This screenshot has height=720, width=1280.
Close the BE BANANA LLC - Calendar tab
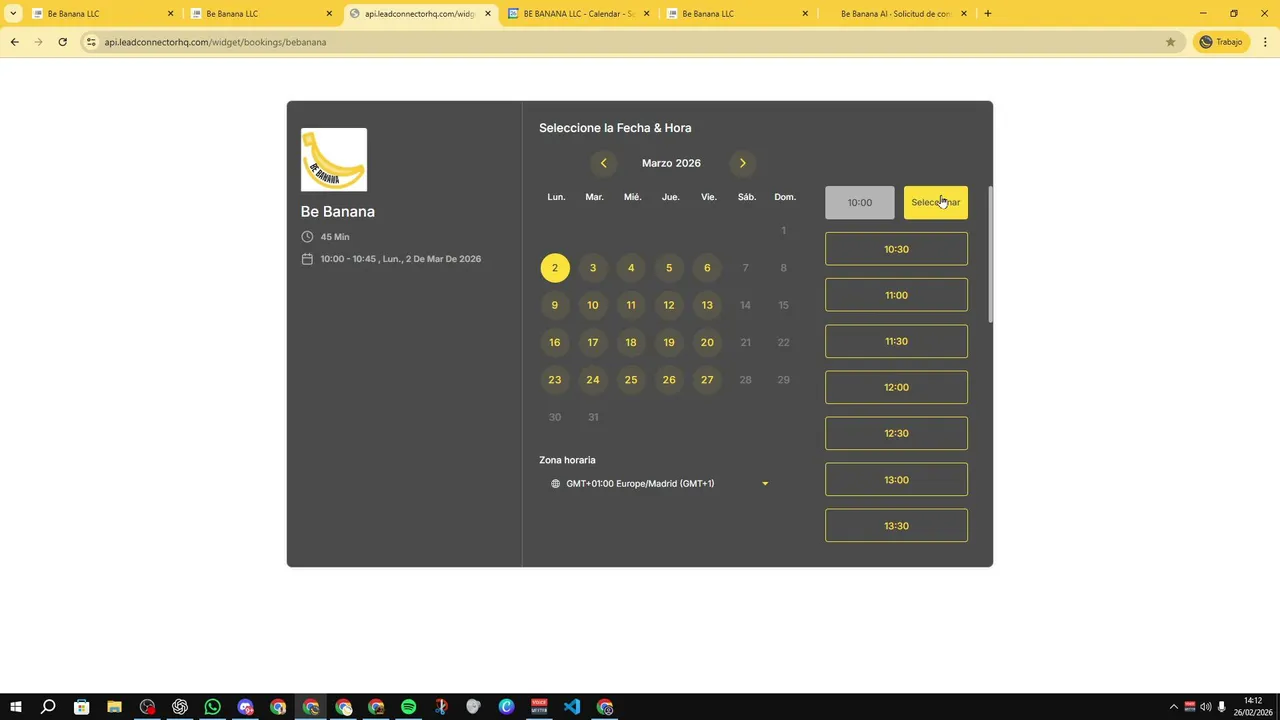pyautogui.click(x=646, y=14)
